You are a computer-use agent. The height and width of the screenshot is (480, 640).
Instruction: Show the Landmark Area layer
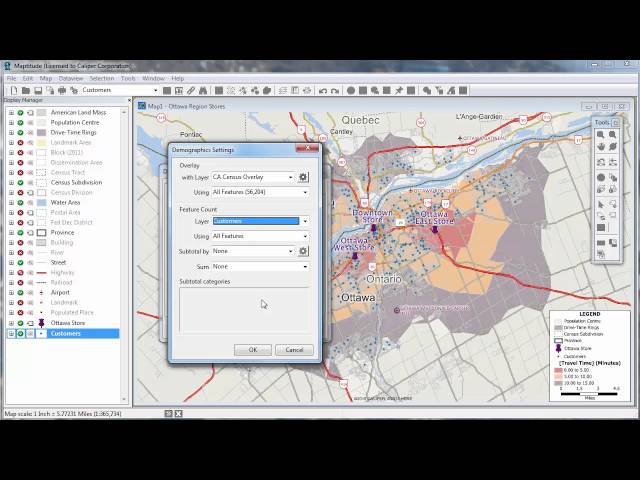click(20, 142)
